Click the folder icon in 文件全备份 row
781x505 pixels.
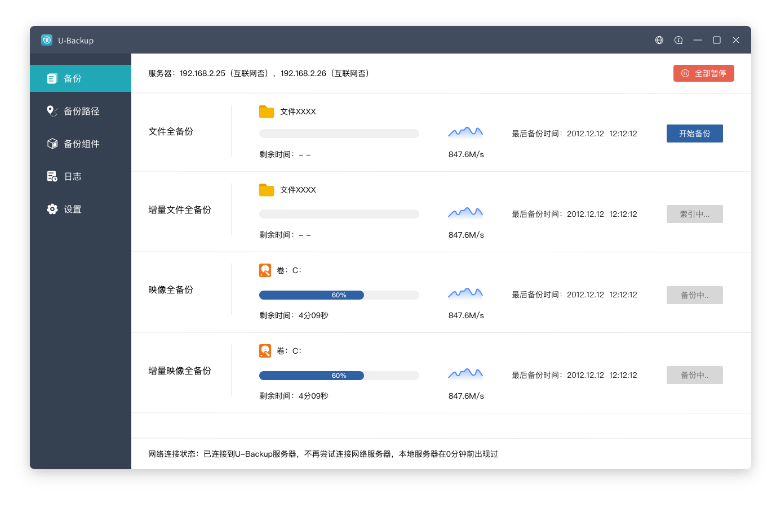266,112
